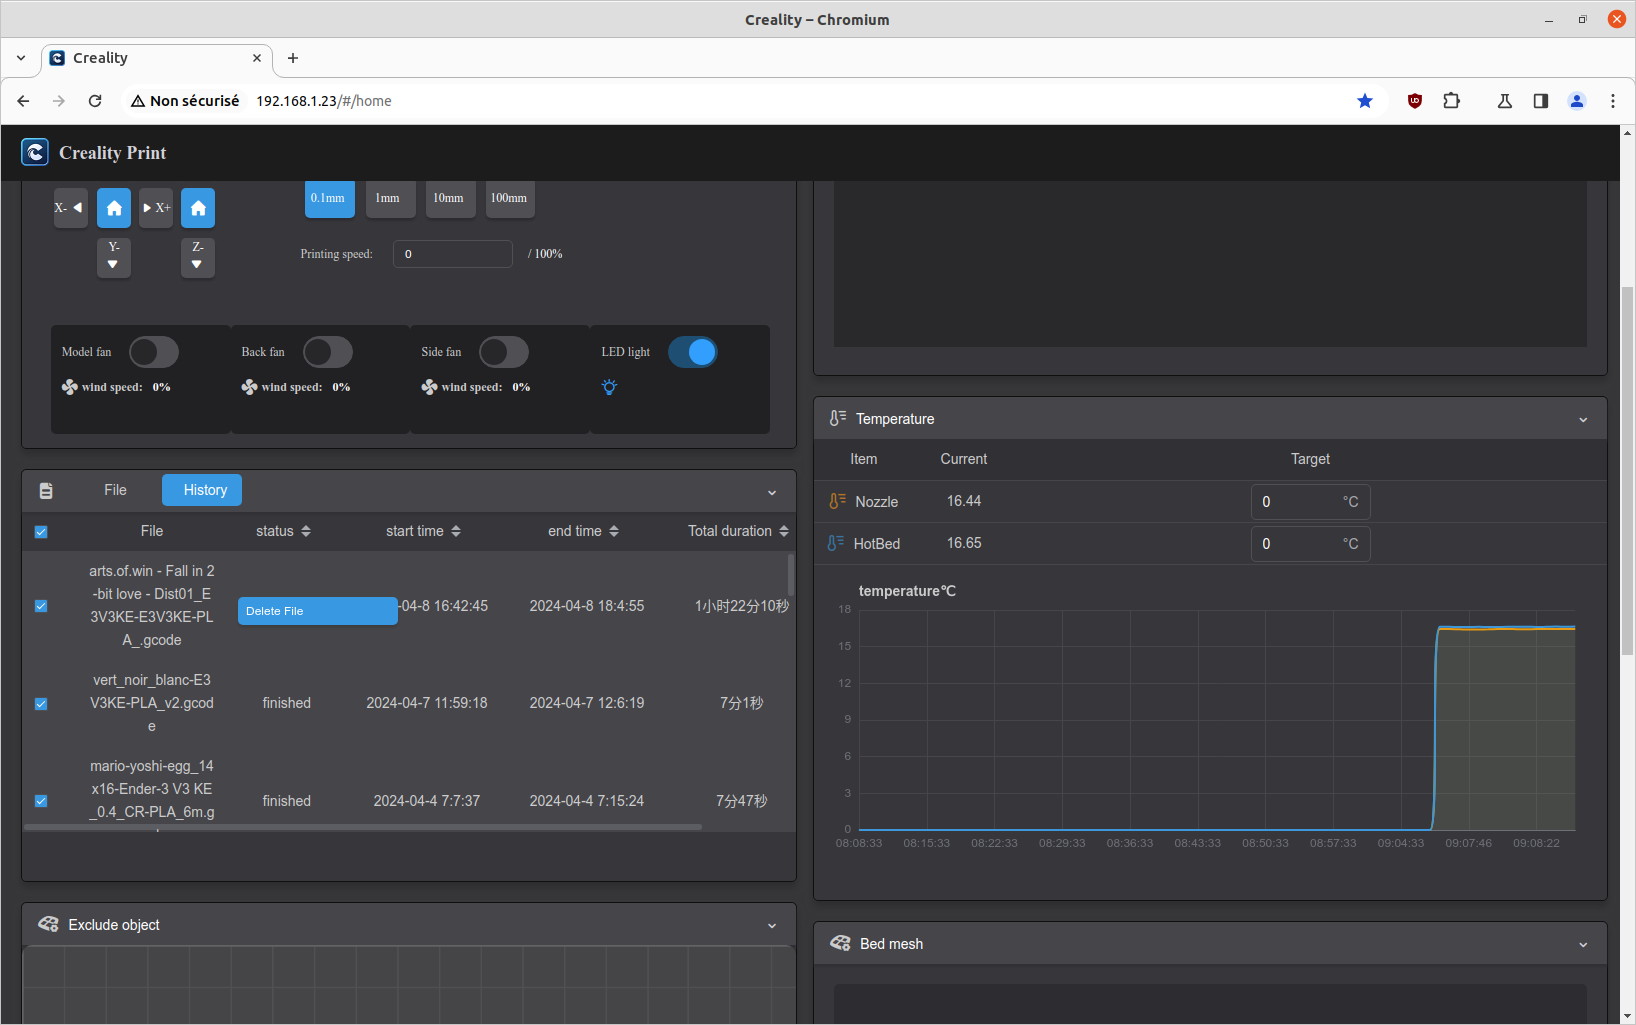Open the browser extensions puzzle icon

(x=1451, y=101)
